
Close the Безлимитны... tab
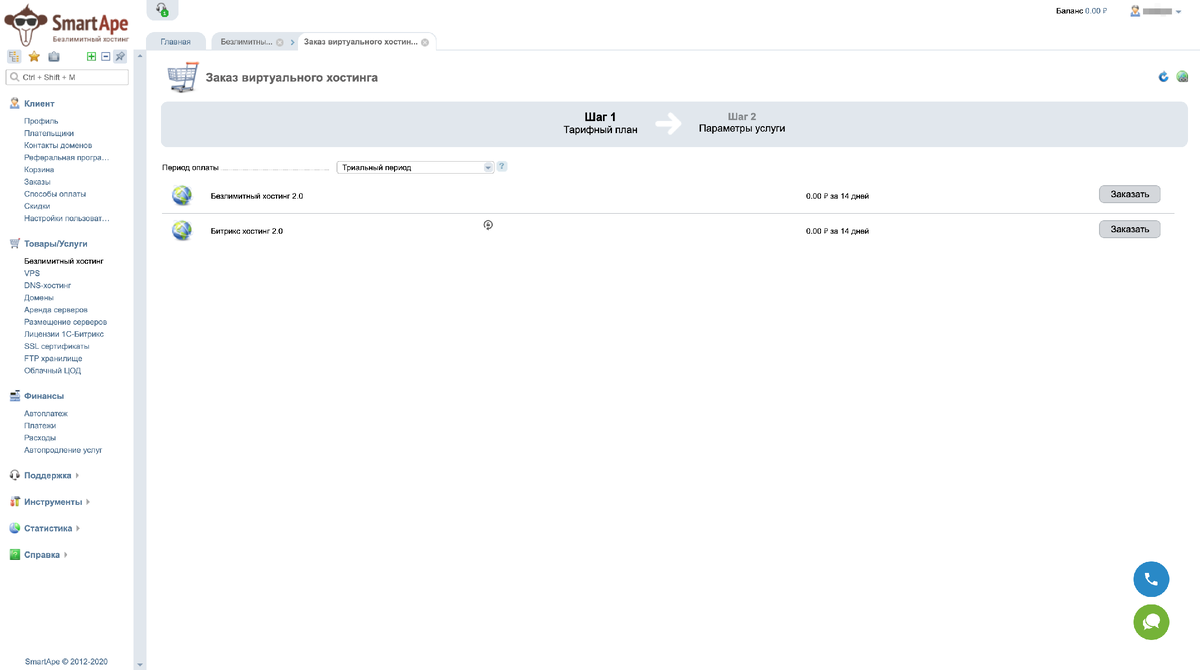pyautogui.click(x=280, y=42)
